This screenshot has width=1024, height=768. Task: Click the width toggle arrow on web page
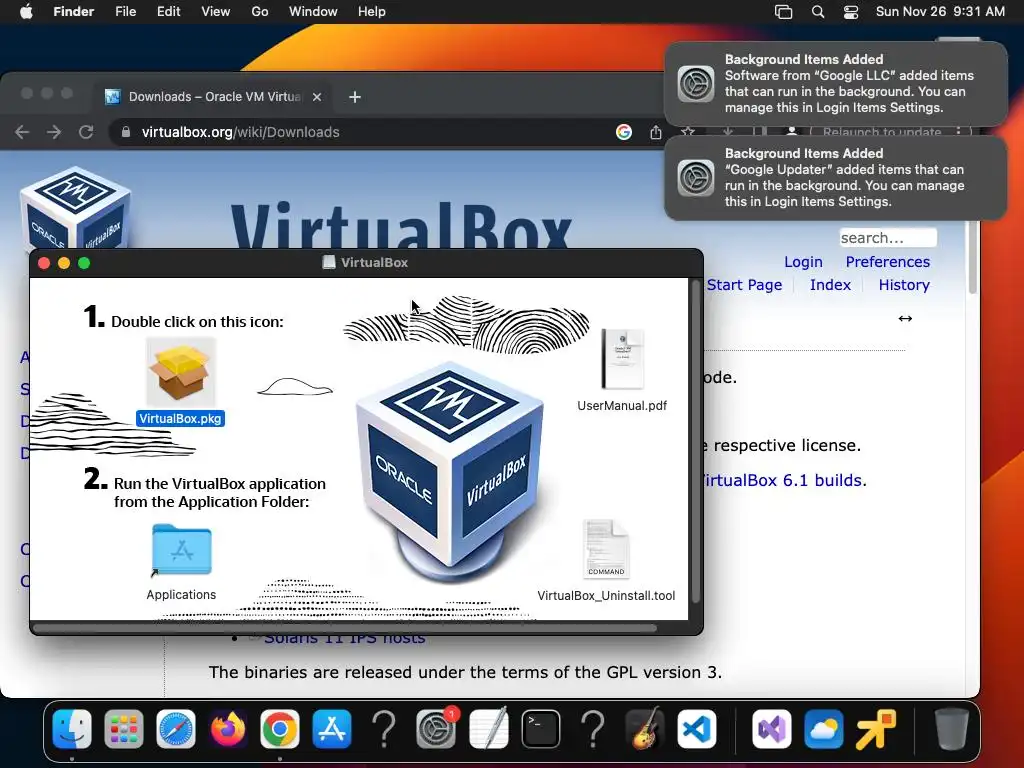[x=904, y=318]
